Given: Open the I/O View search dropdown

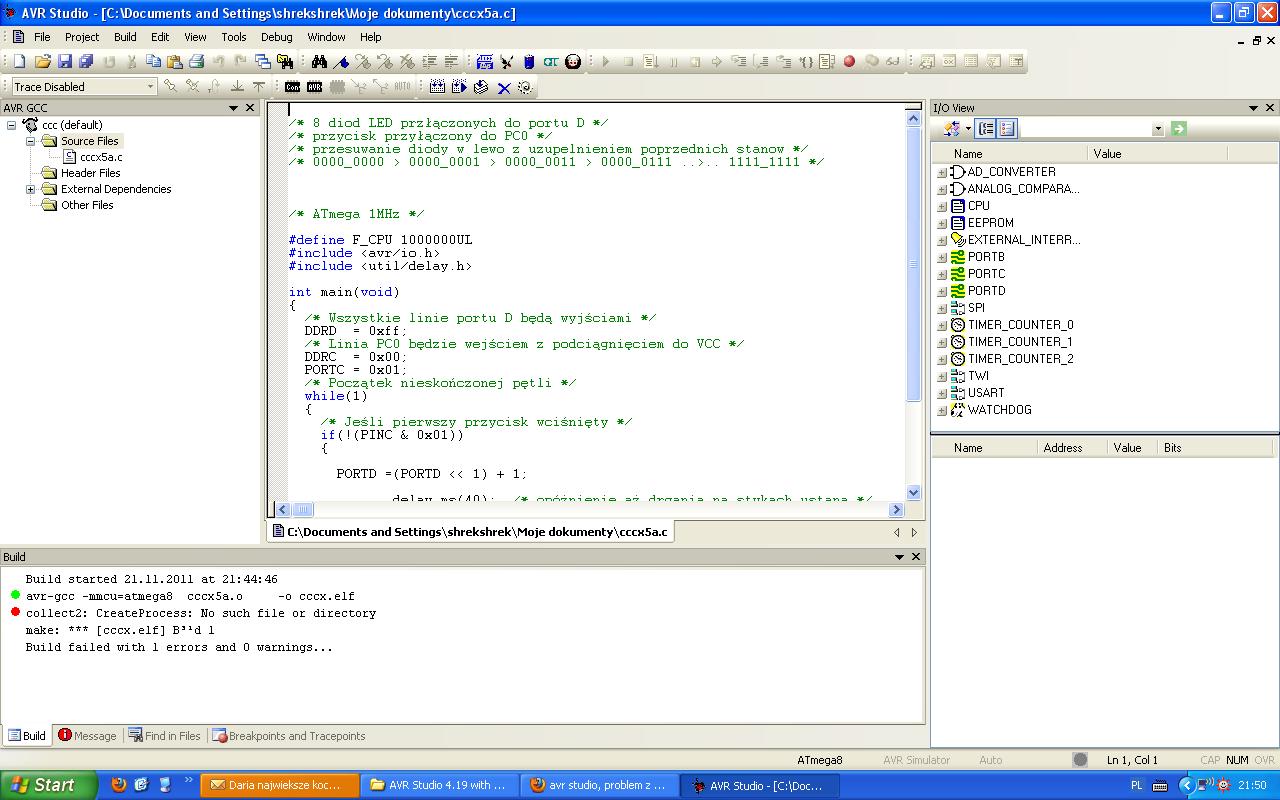Looking at the screenshot, I should [x=1158, y=129].
